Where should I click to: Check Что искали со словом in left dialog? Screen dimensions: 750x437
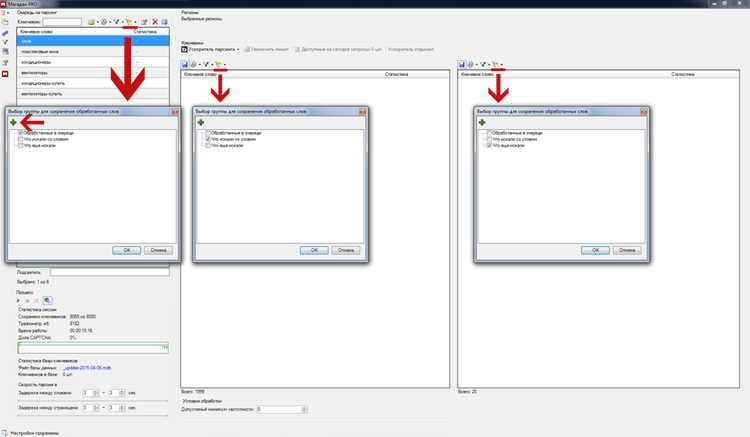[x=21, y=139]
